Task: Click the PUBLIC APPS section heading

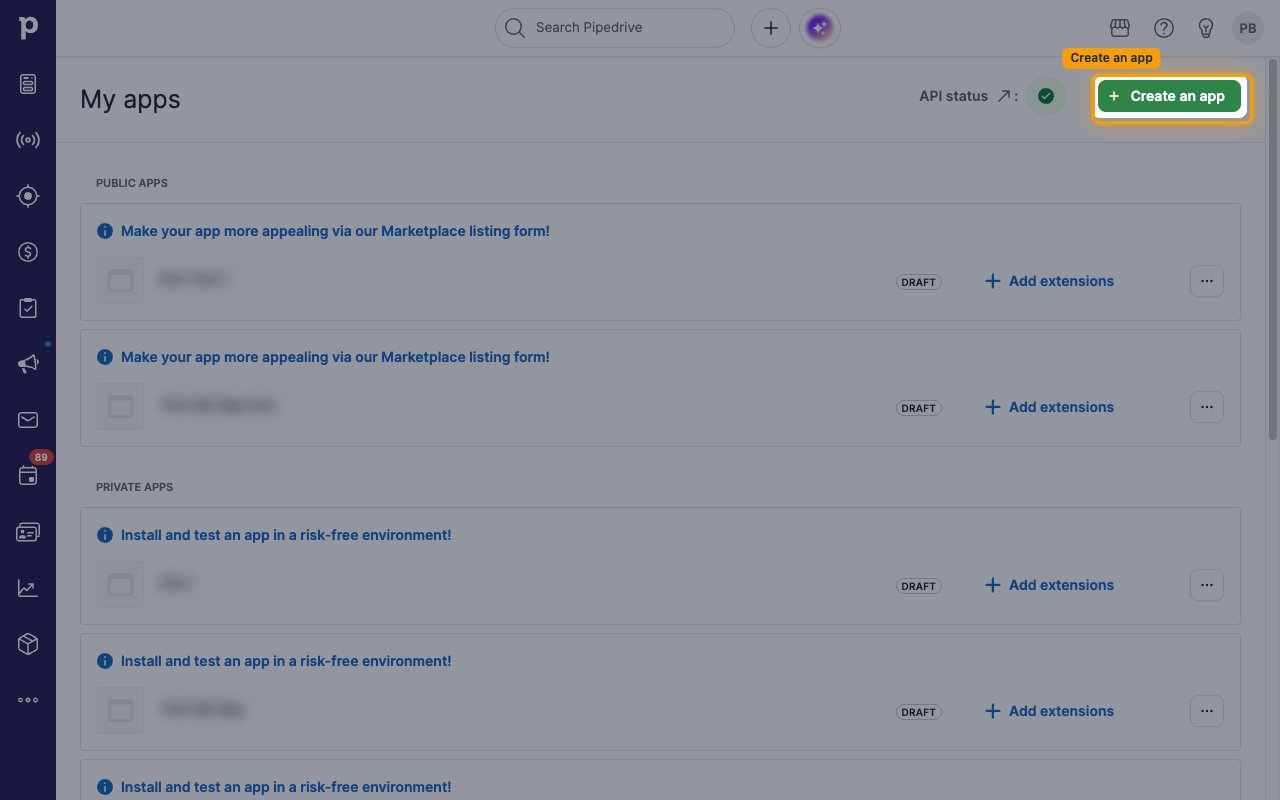Action: point(132,183)
